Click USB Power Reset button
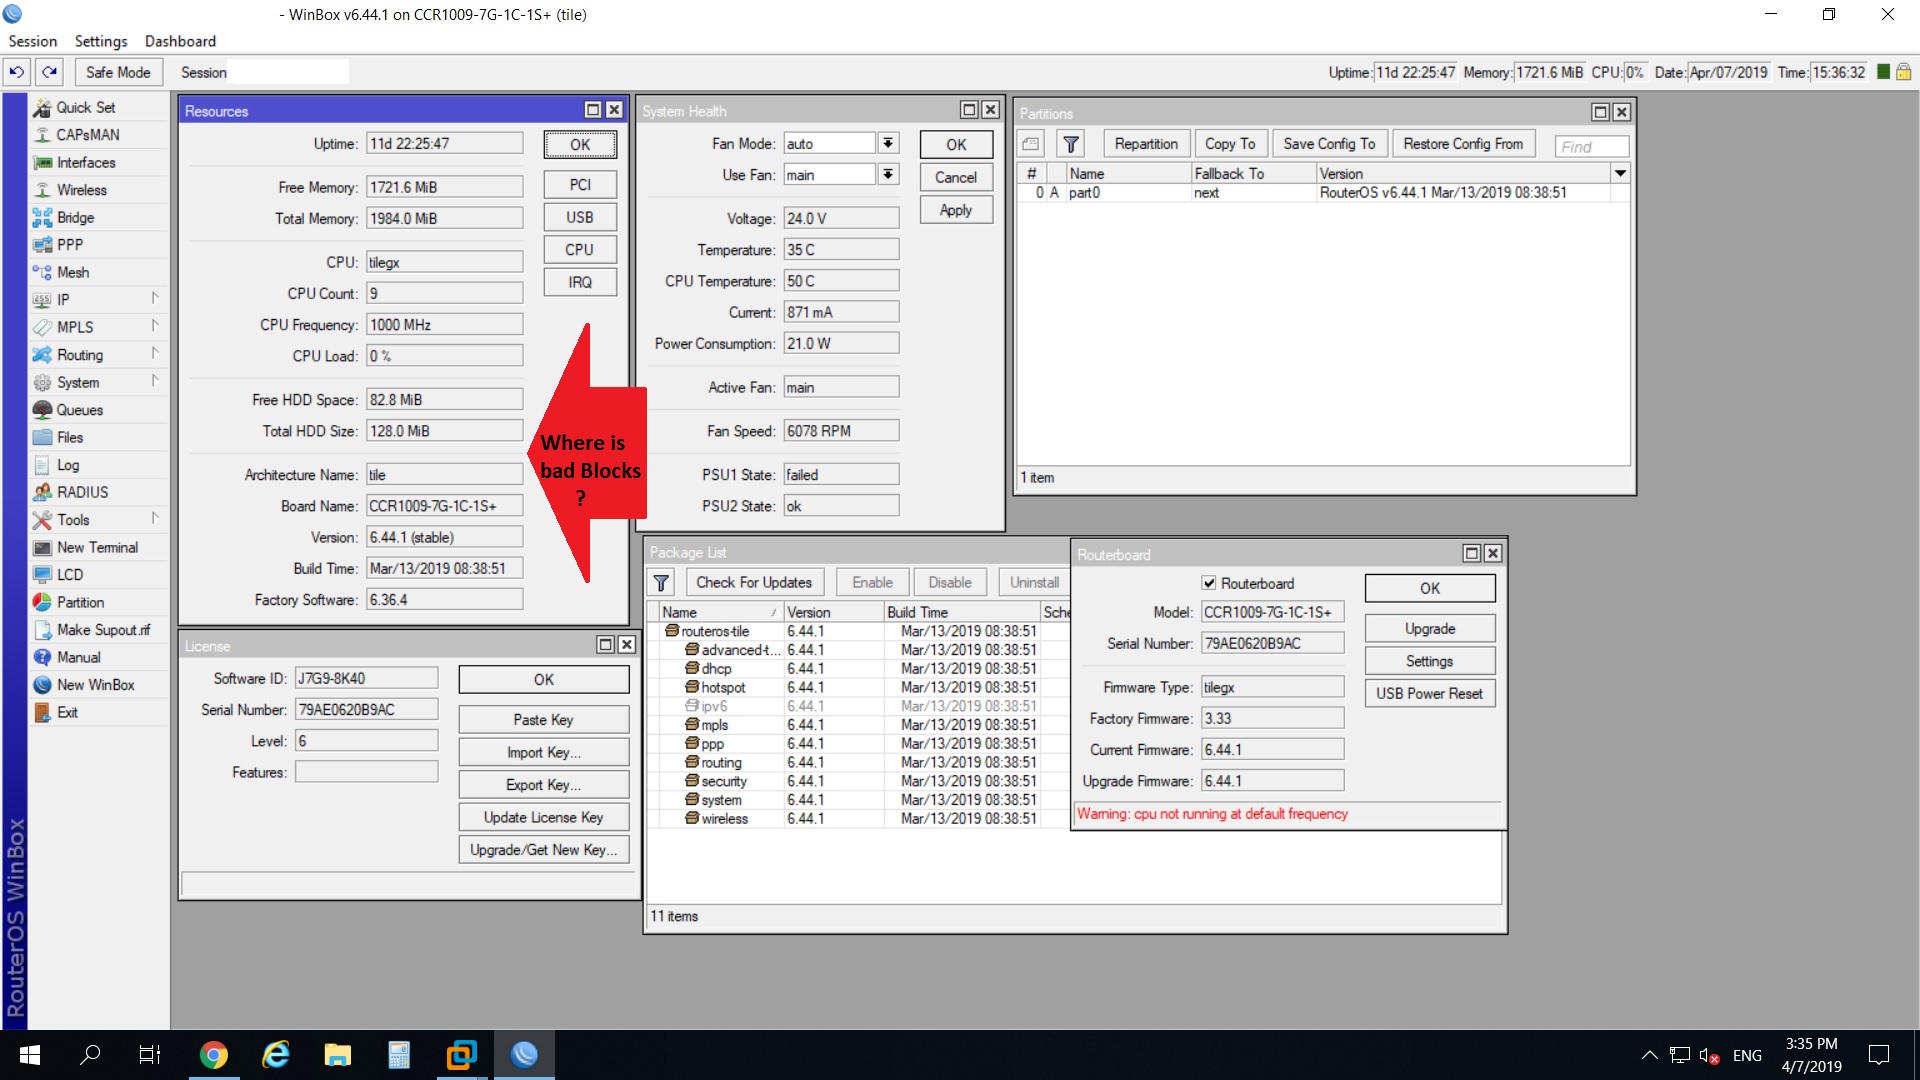 [x=1430, y=694]
